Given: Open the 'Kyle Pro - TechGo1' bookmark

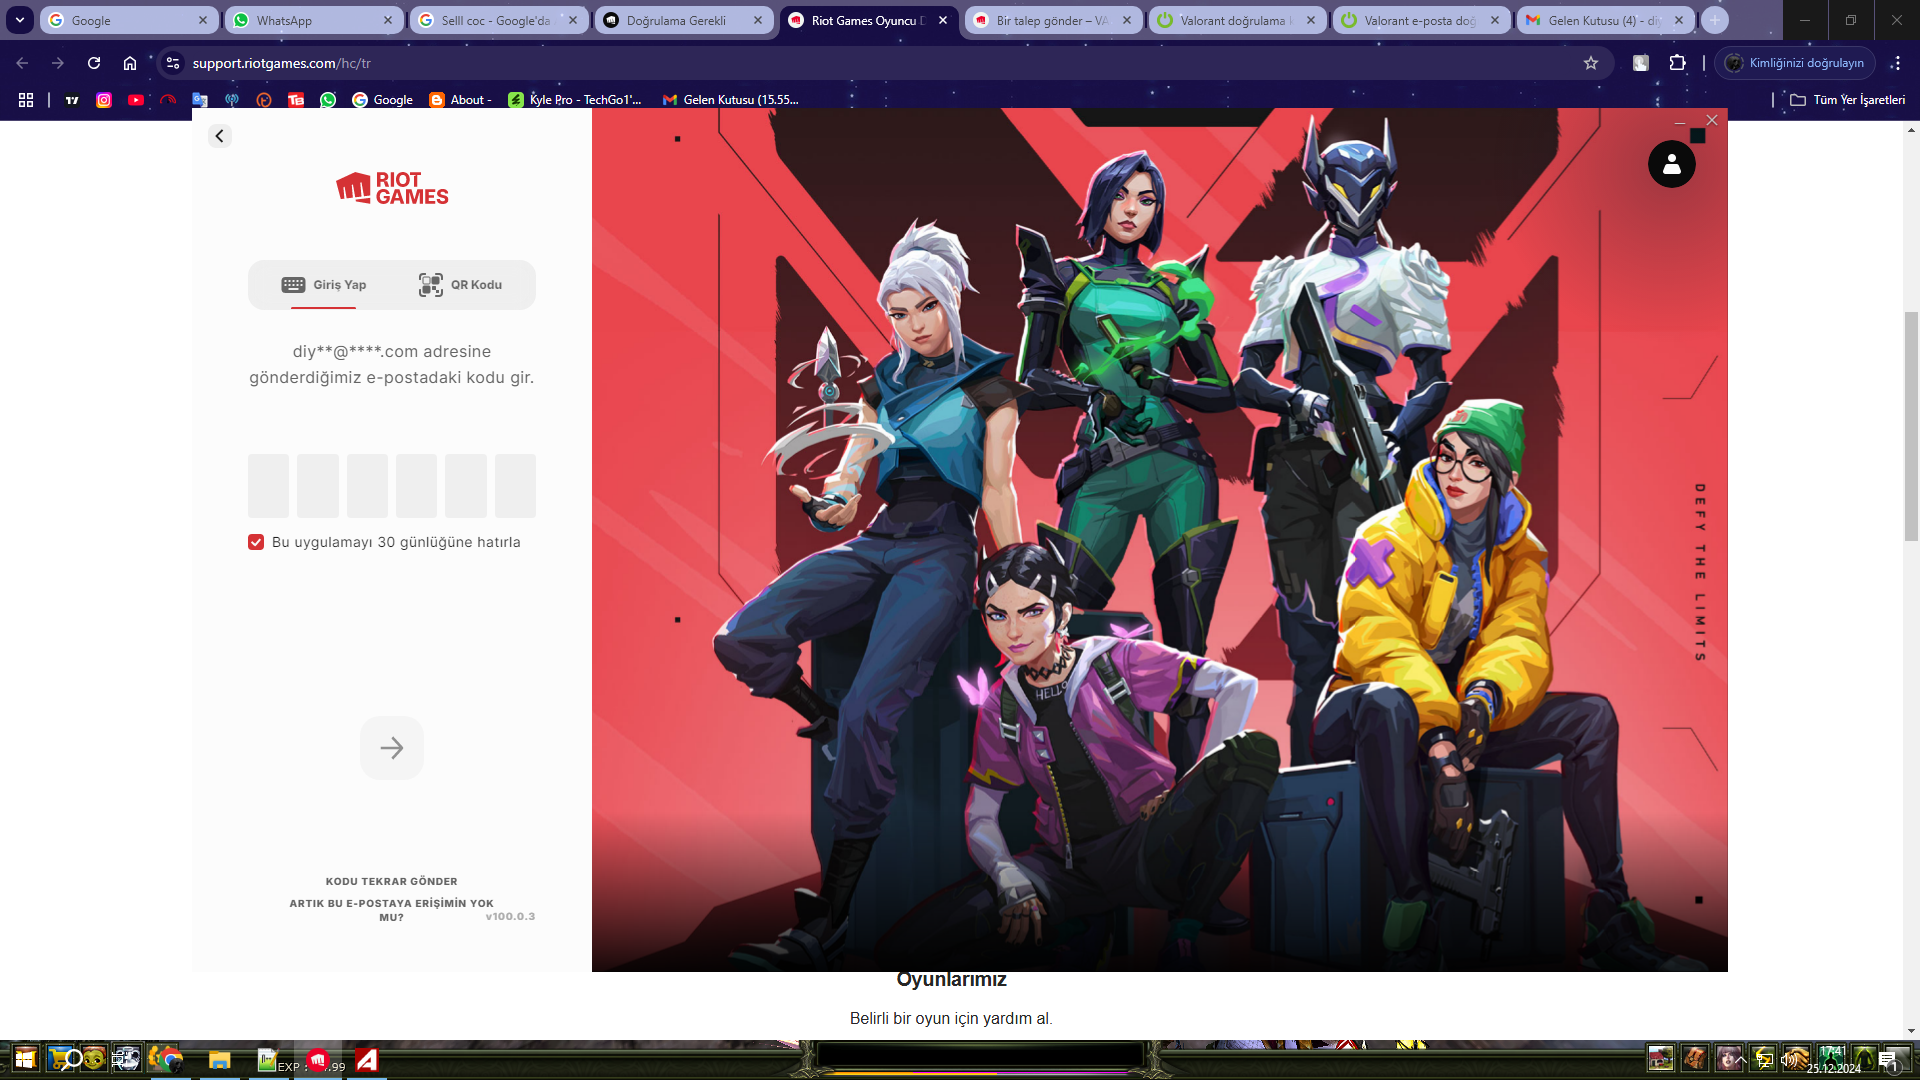Looking at the screenshot, I should [575, 100].
